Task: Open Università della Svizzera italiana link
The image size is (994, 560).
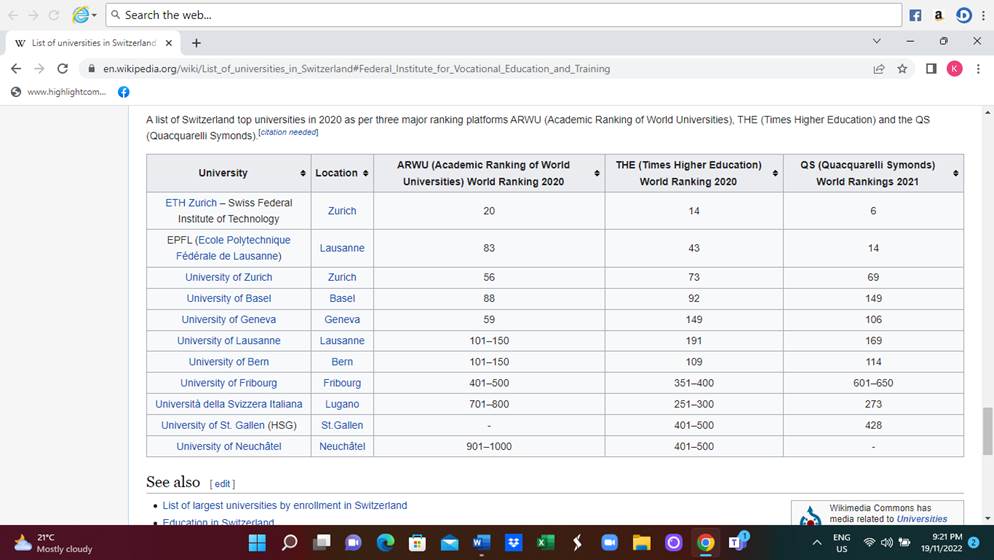Action: [x=229, y=404]
